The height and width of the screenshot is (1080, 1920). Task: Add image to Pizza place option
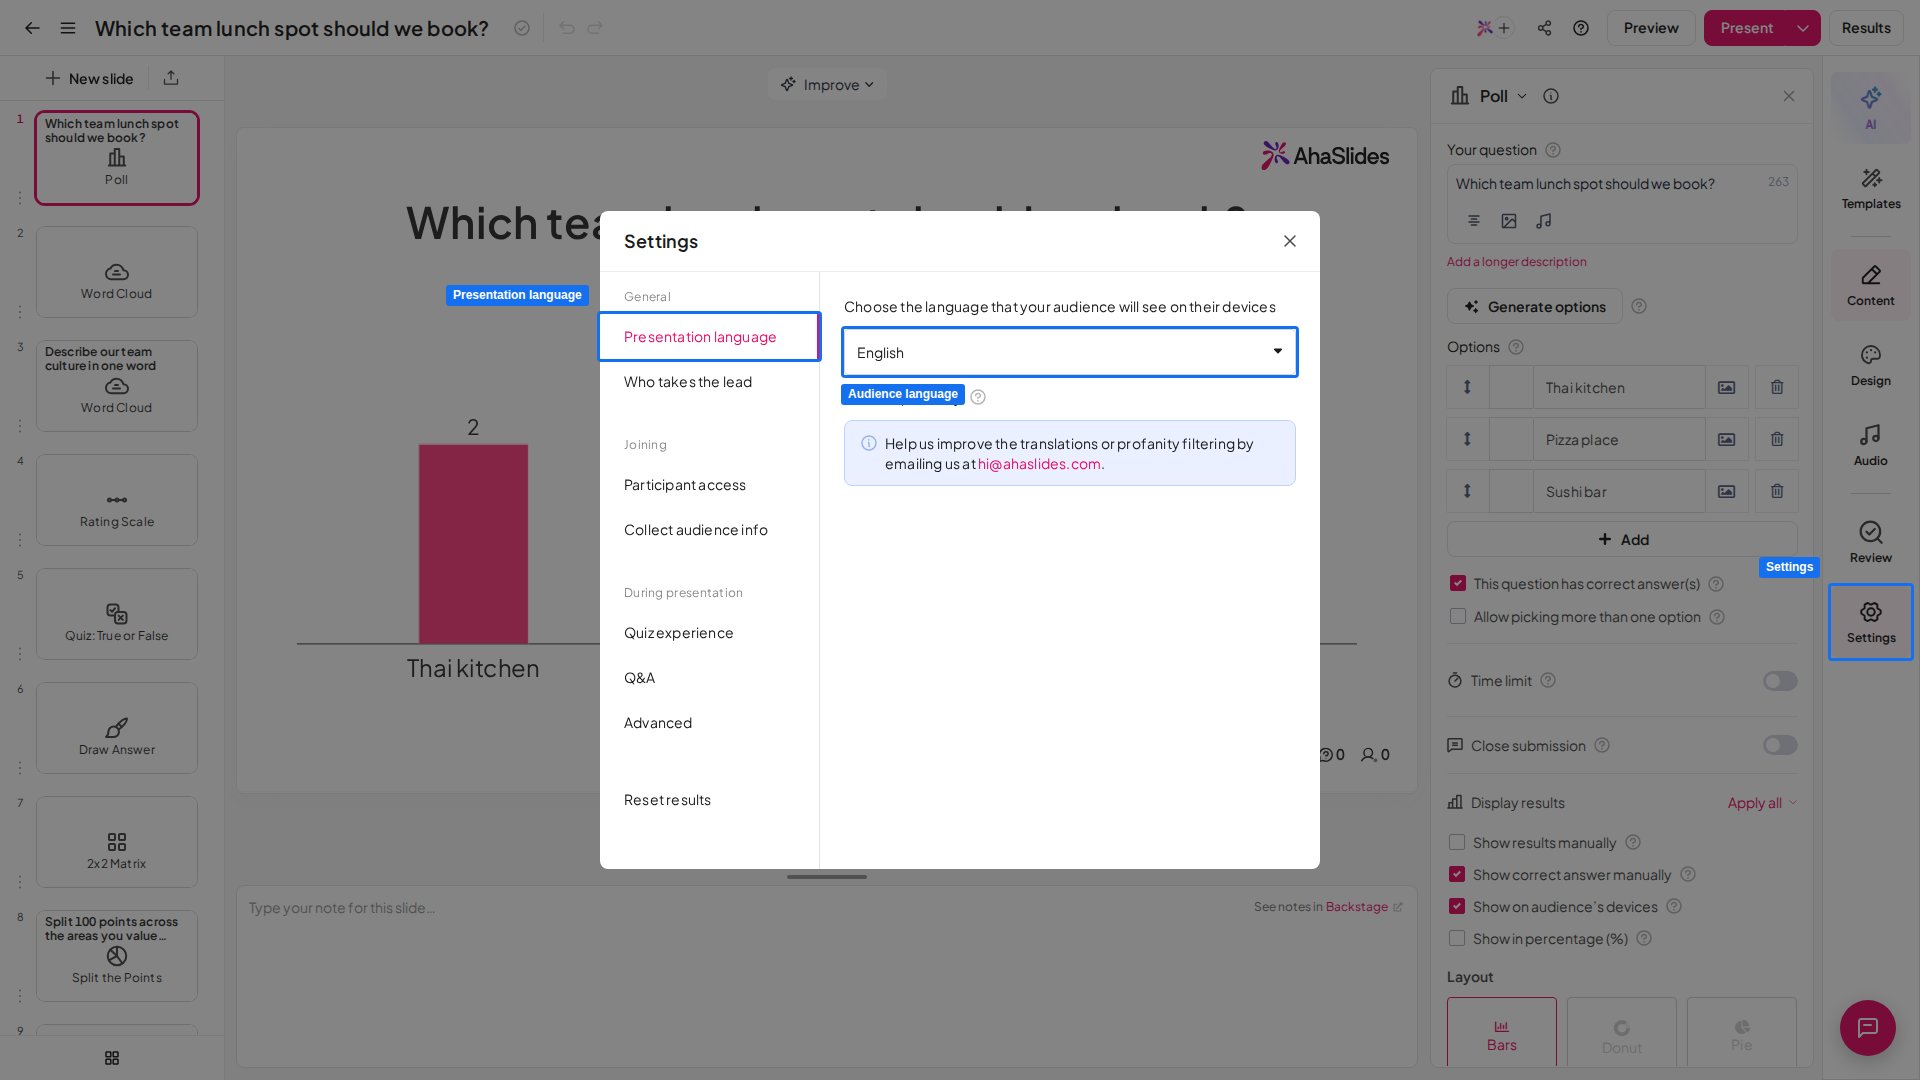pos(1726,439)
